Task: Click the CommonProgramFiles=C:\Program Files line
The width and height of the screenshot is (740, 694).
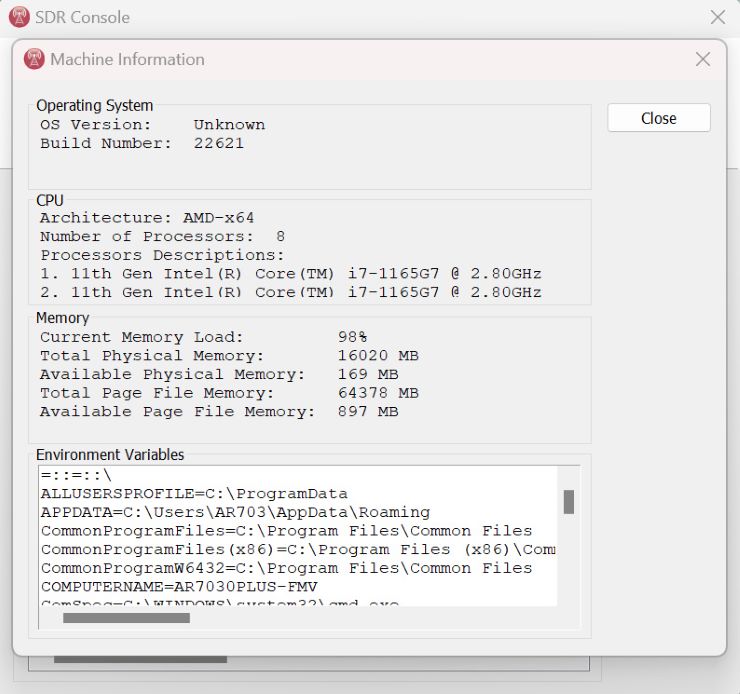Action: point(286,531)
